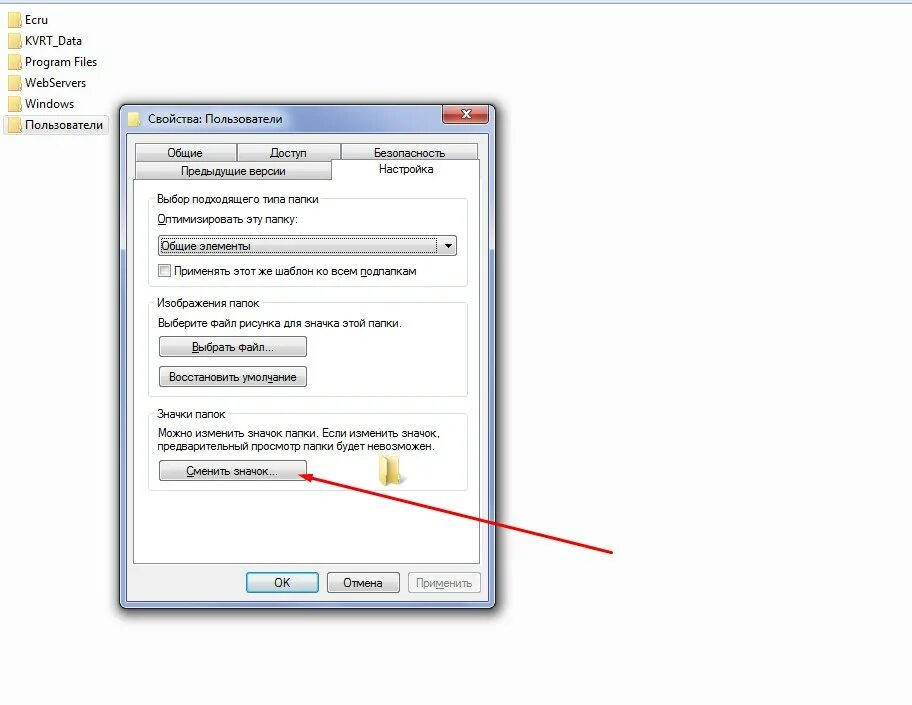
Task: Open the Доступ tab
Action: 288,153
